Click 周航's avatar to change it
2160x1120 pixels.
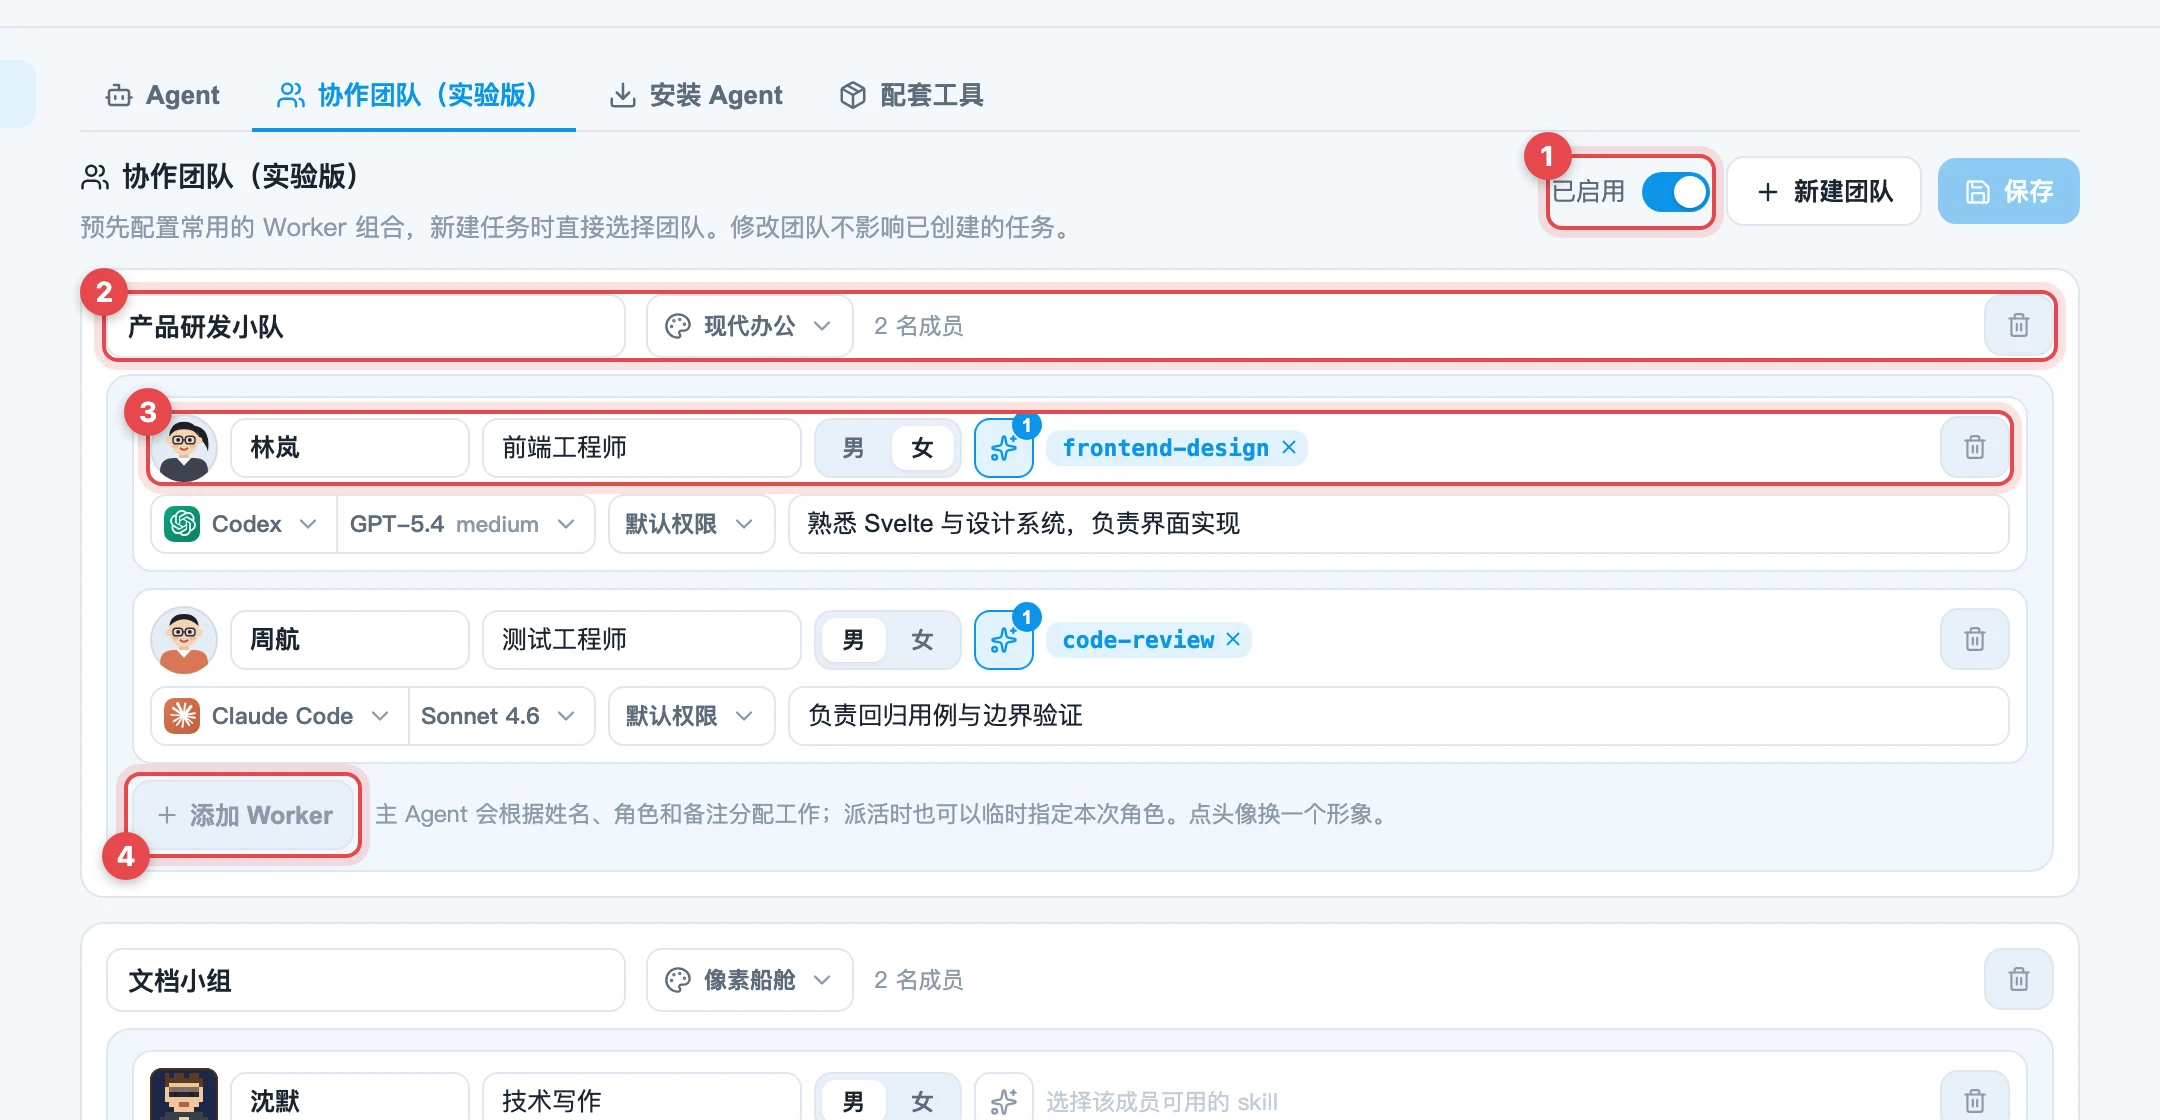[x=184, y=640]
